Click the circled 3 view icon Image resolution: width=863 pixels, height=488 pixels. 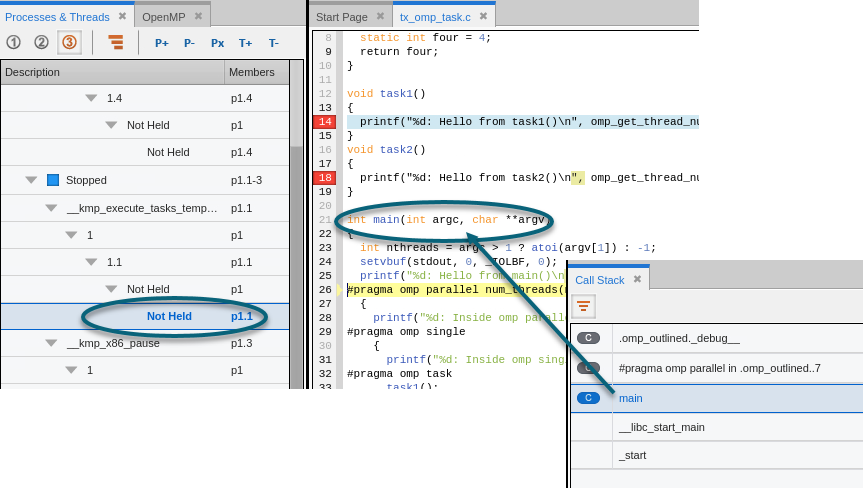[69, 43]
